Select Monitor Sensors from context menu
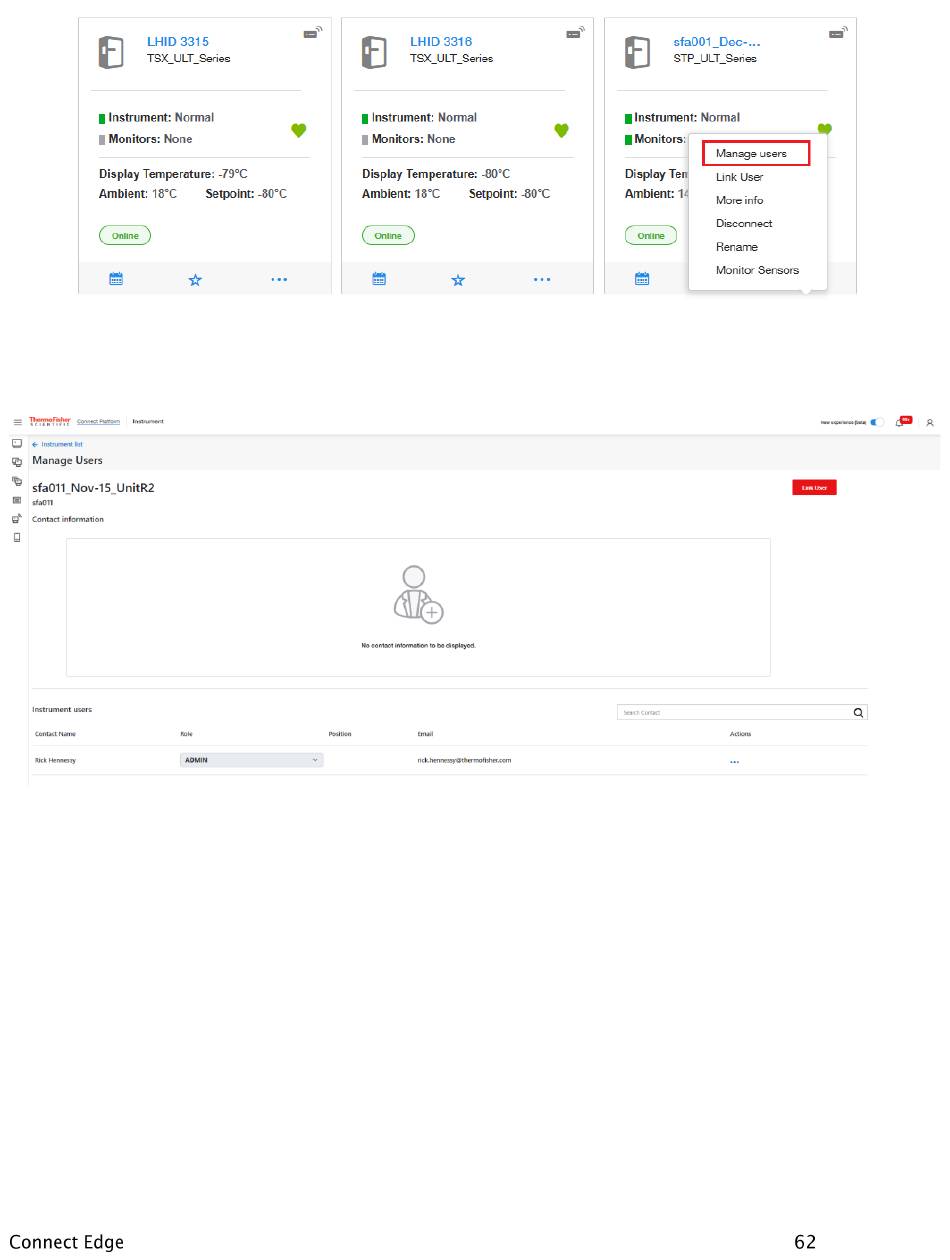950x1260 pixels. pos(757,270)
